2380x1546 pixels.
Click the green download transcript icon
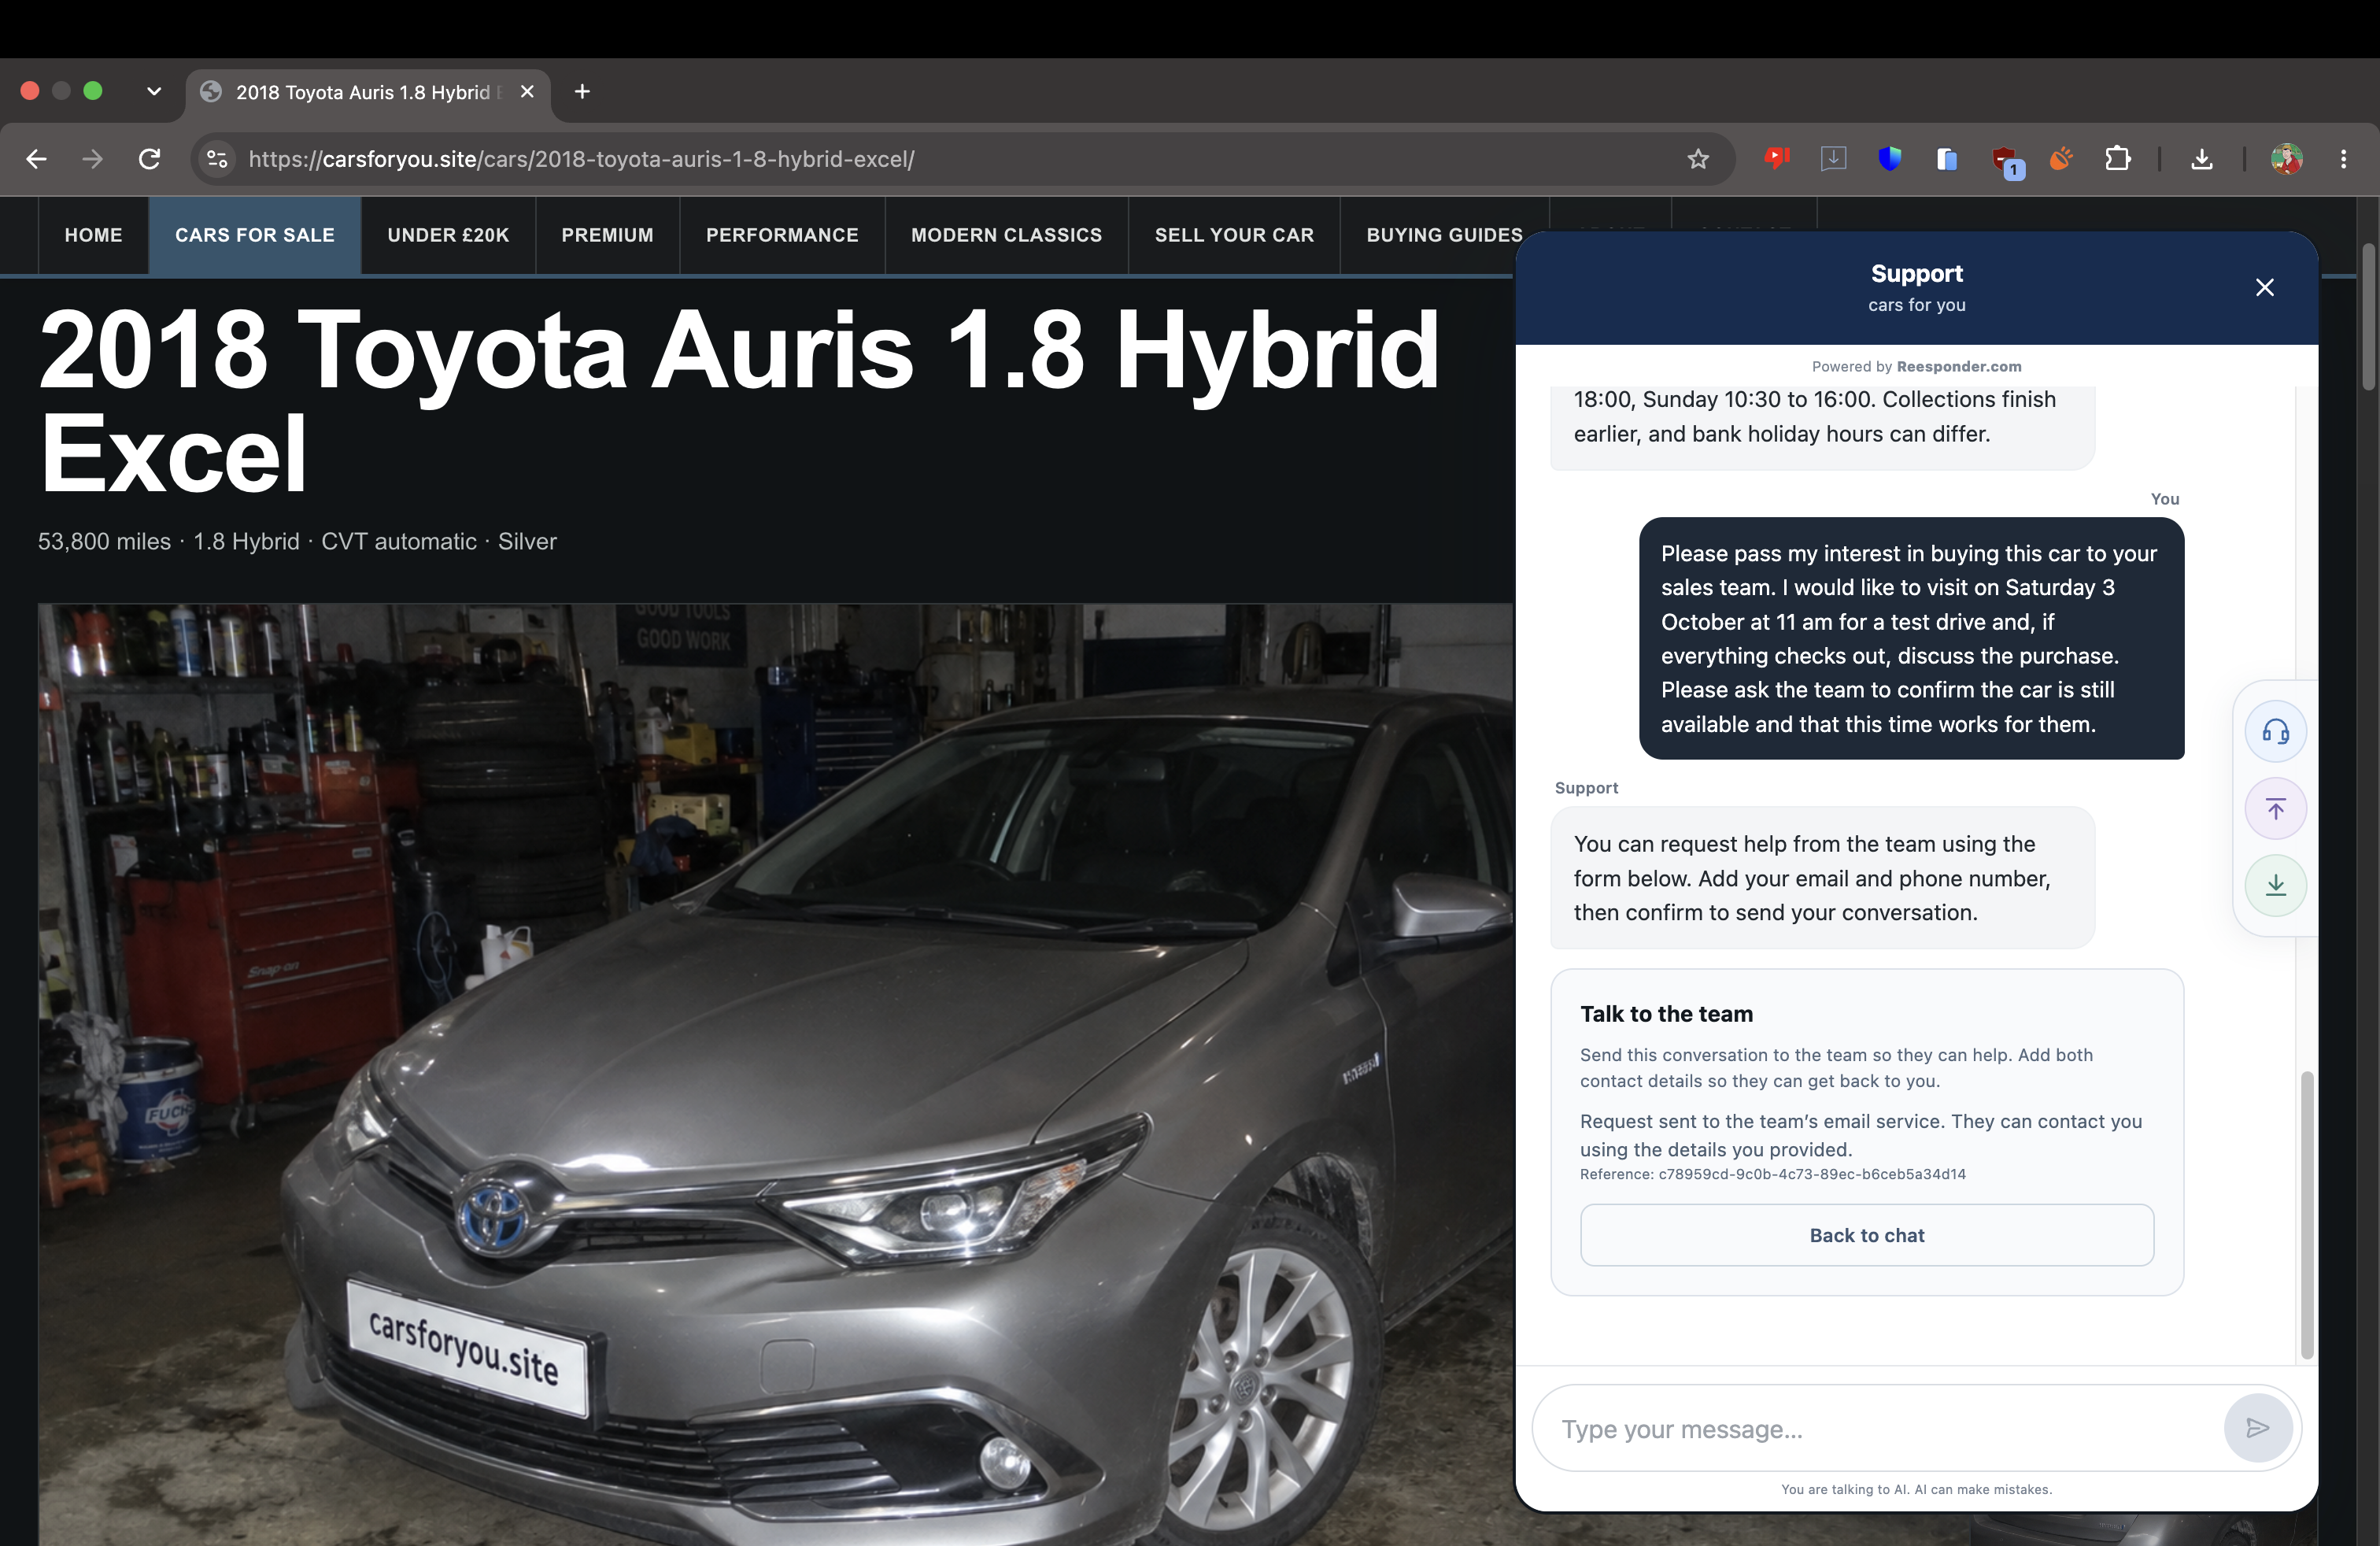tap(2276, 886)
